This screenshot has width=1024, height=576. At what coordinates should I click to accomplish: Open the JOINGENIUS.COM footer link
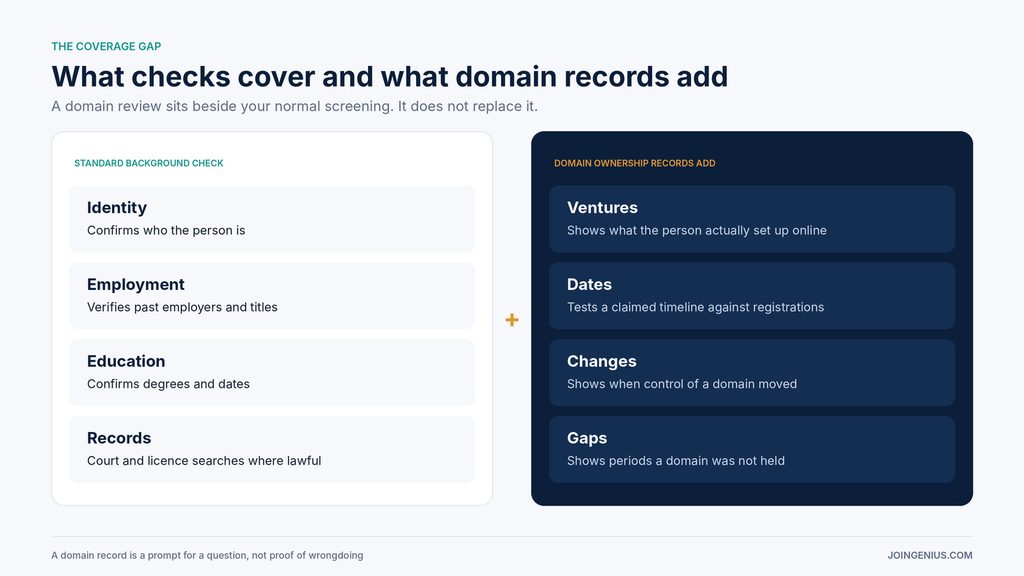tap(930, 556)
